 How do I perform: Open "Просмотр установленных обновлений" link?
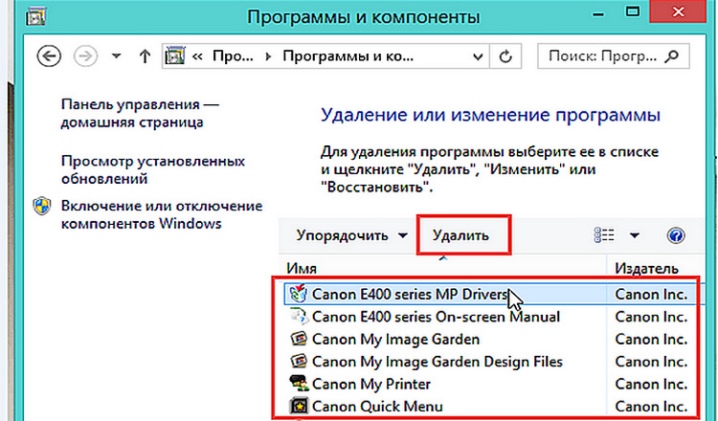[x=153, y=169]
